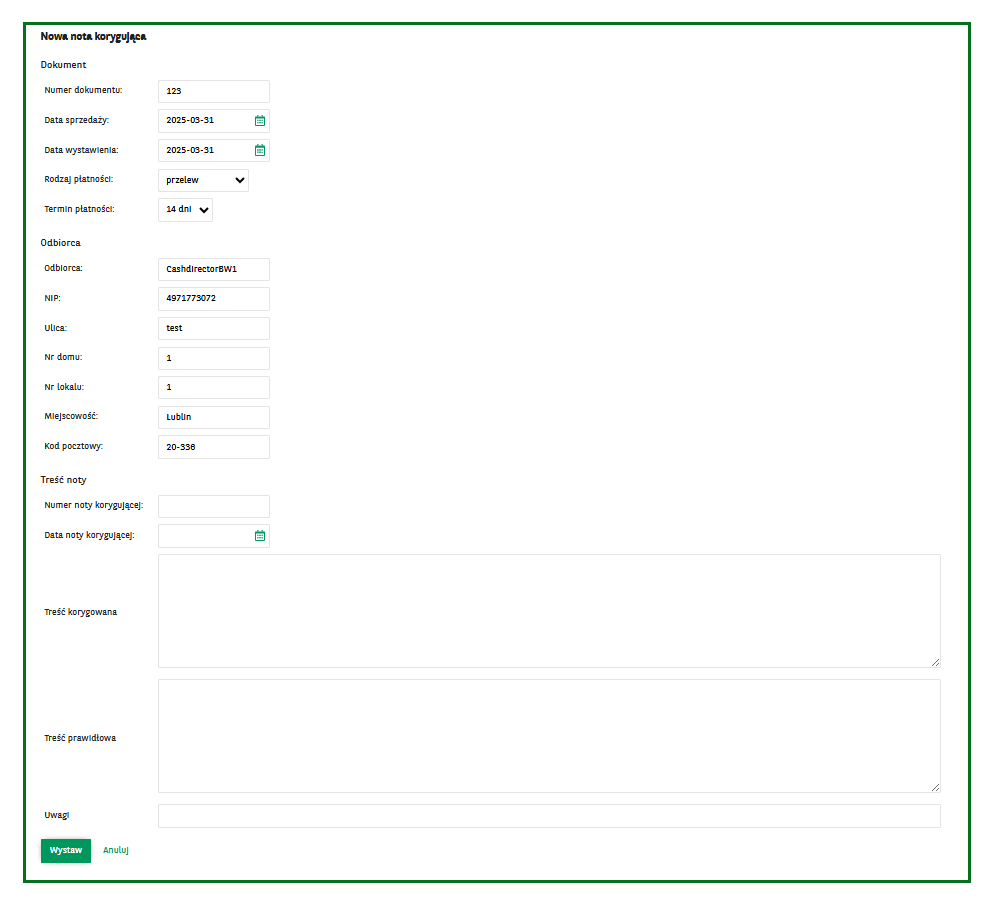The width and height of the screenshot is (994, 903).
Task: Focus the Ulica input field
Action: tap(214, 328)
